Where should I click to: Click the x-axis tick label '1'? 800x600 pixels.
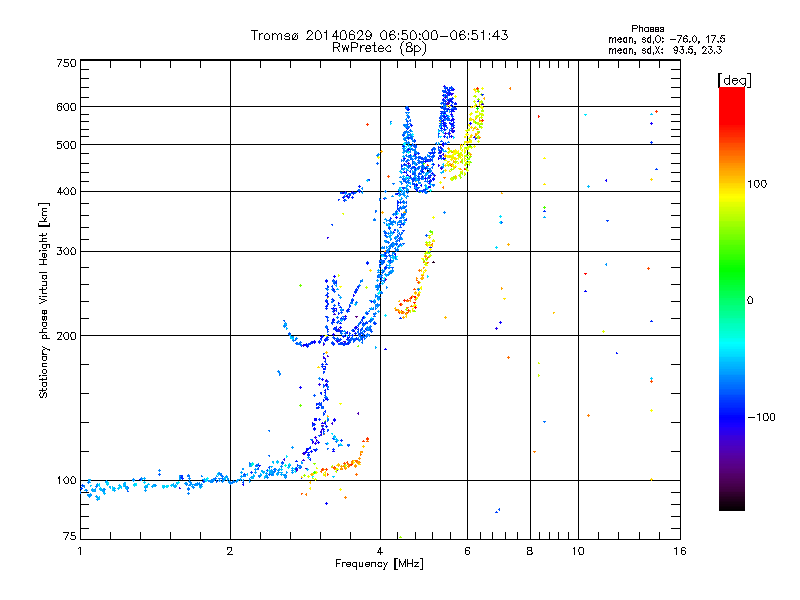[80, 551]
